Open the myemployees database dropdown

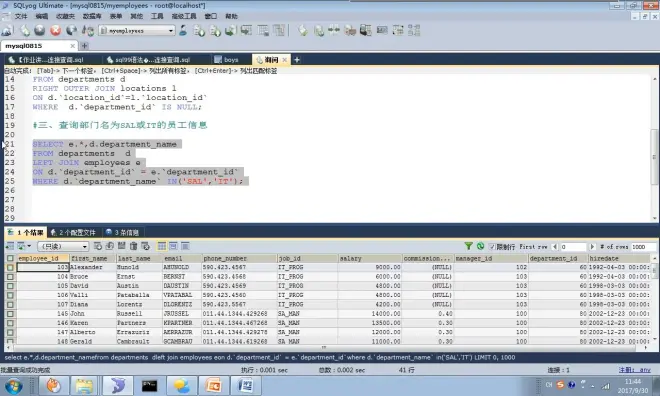[171, 31]
